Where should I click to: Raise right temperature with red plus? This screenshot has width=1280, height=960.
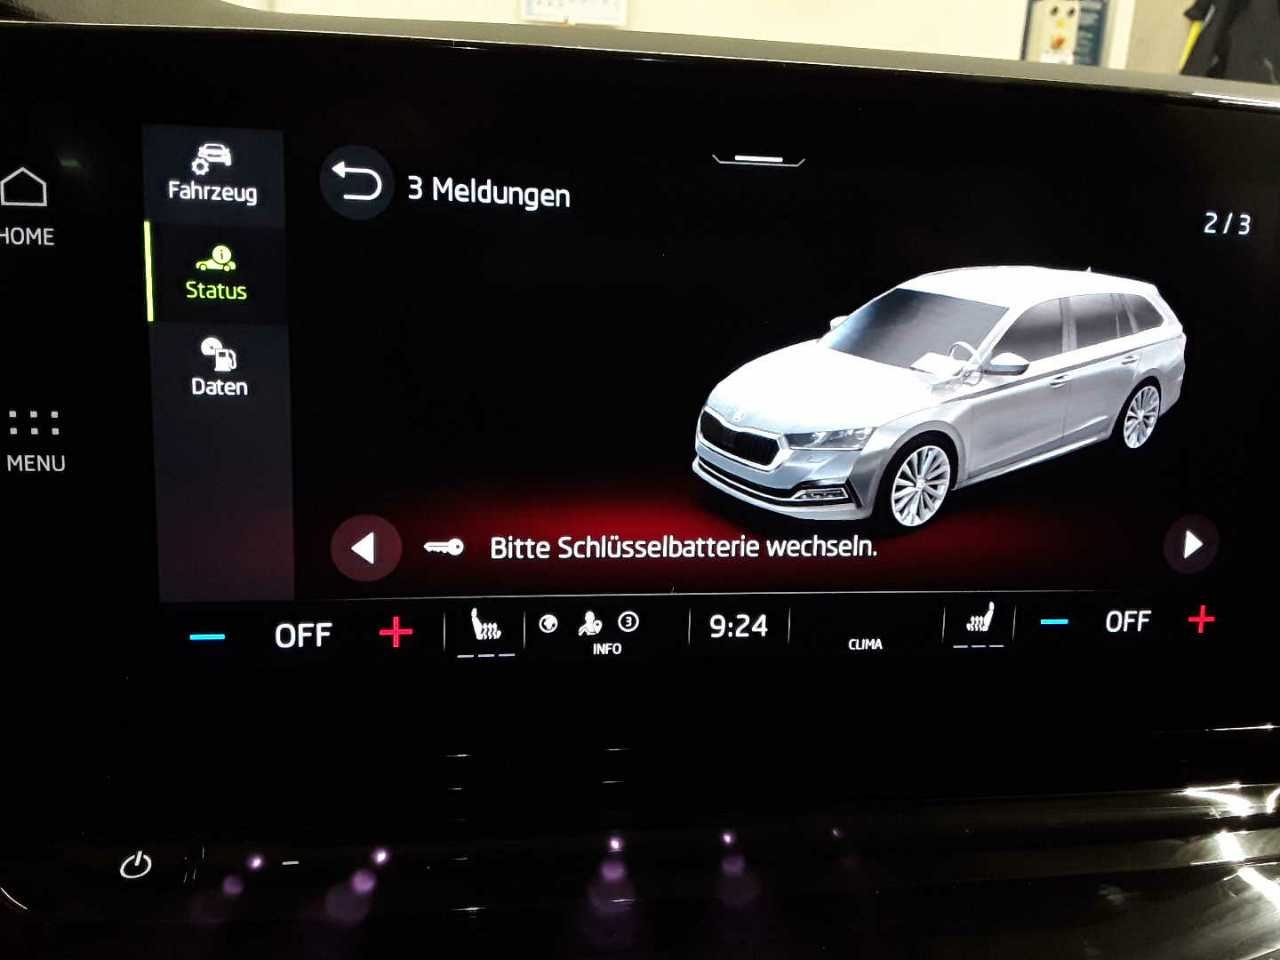1201,620
